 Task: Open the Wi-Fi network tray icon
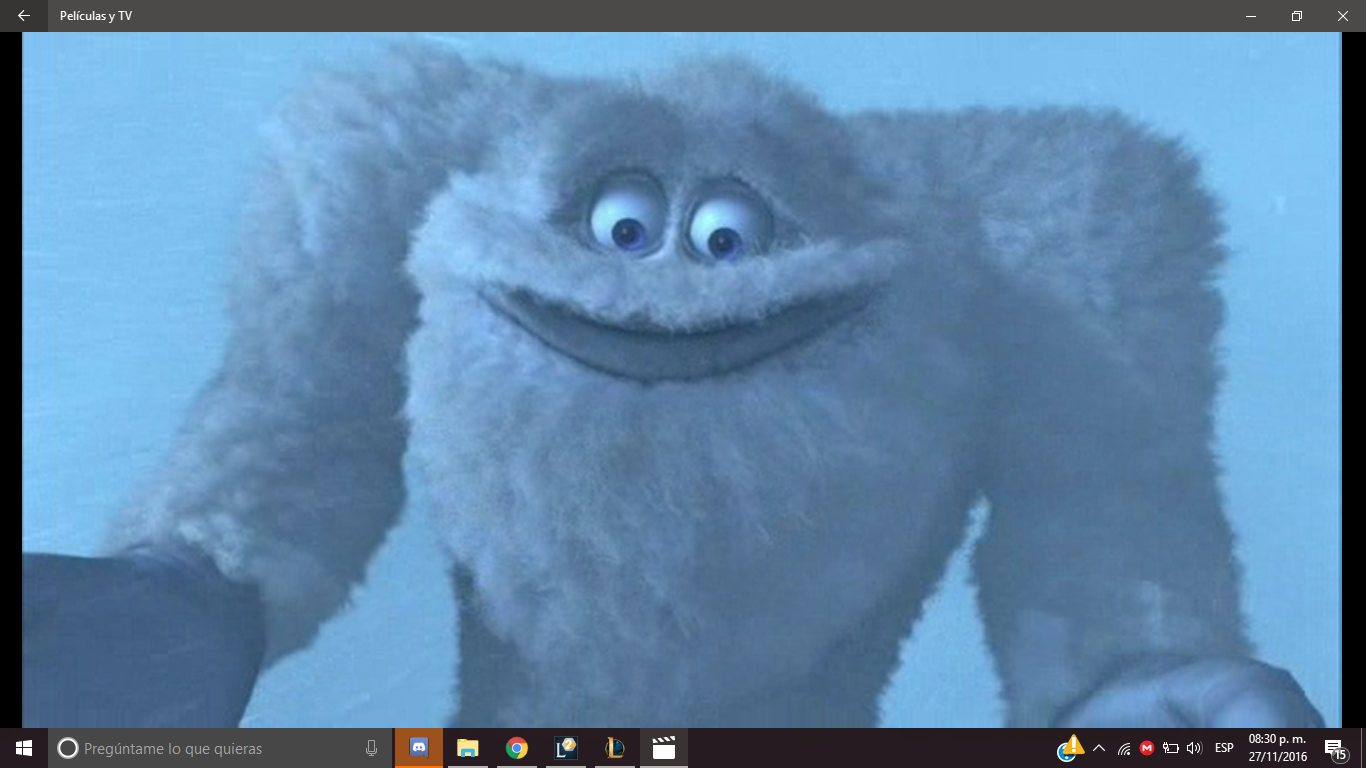1124,748
